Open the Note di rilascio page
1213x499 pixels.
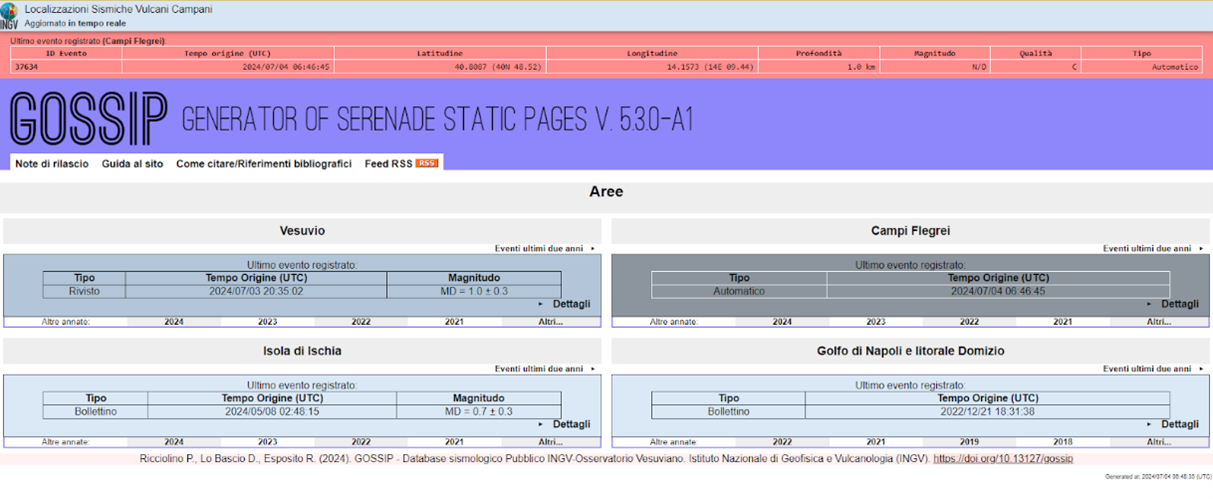(52, 163)
